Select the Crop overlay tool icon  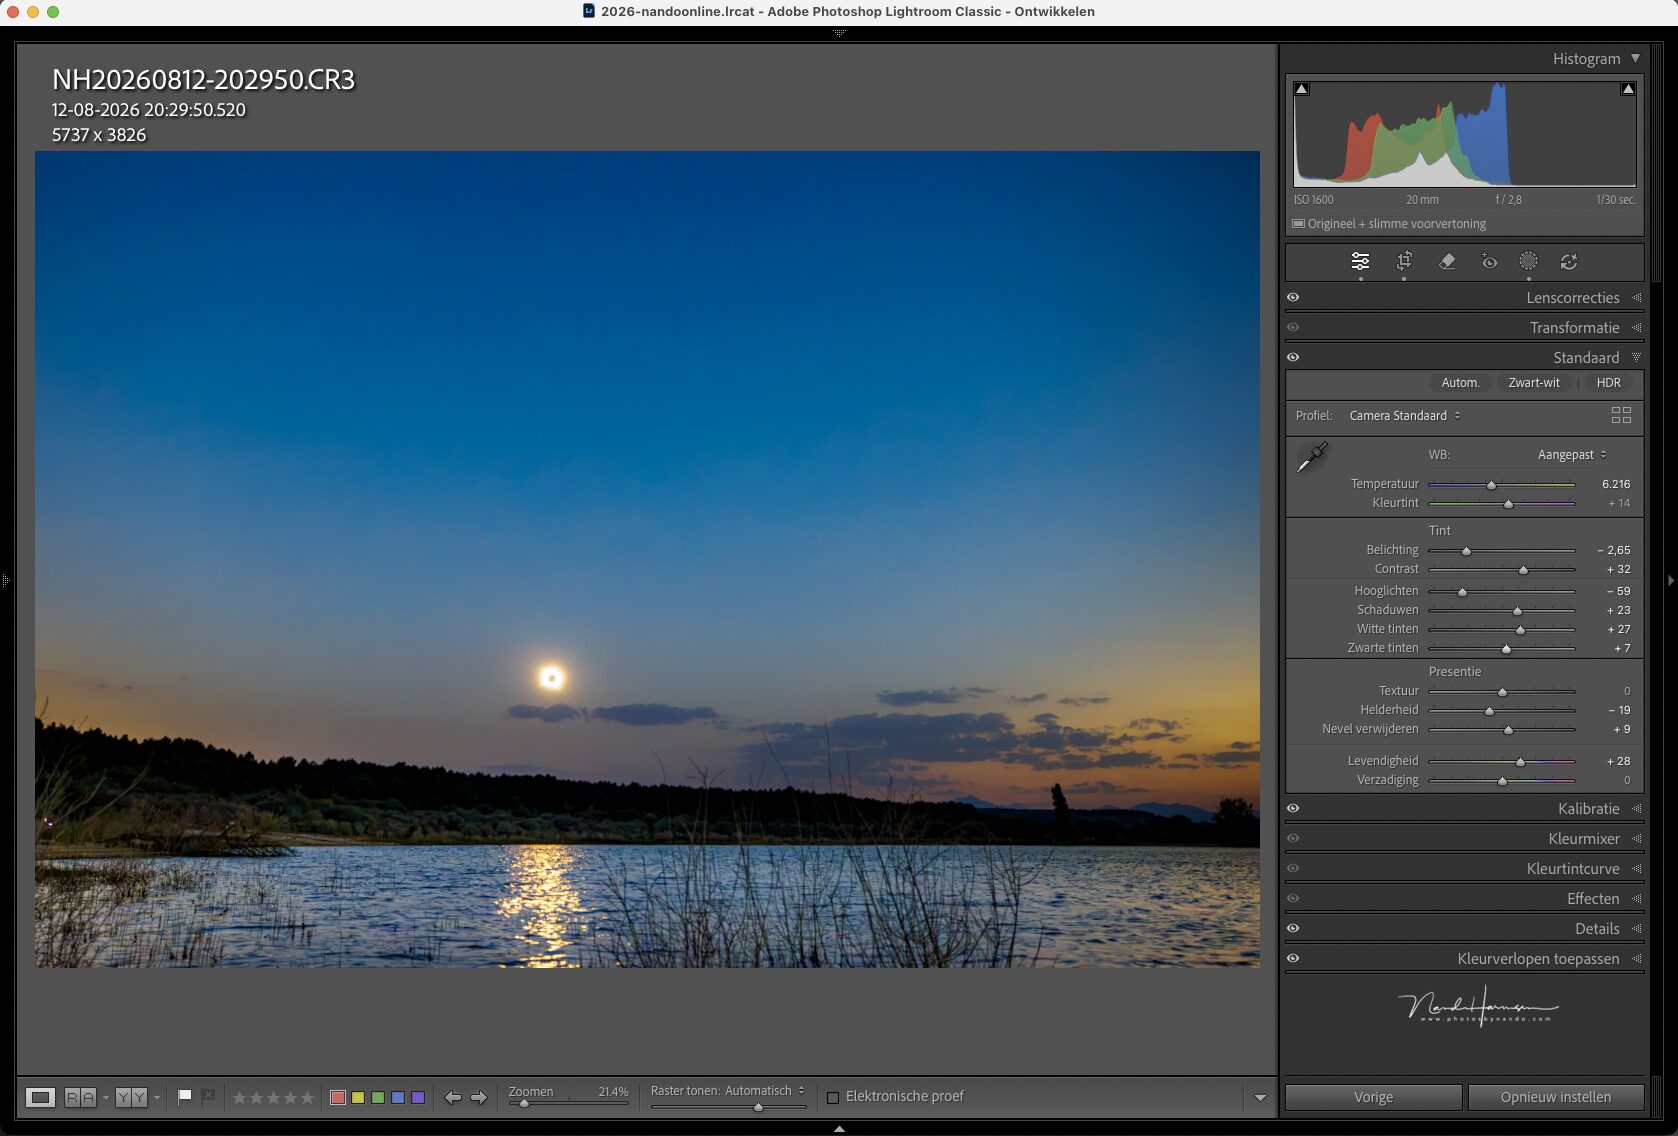click(1404, 261)
